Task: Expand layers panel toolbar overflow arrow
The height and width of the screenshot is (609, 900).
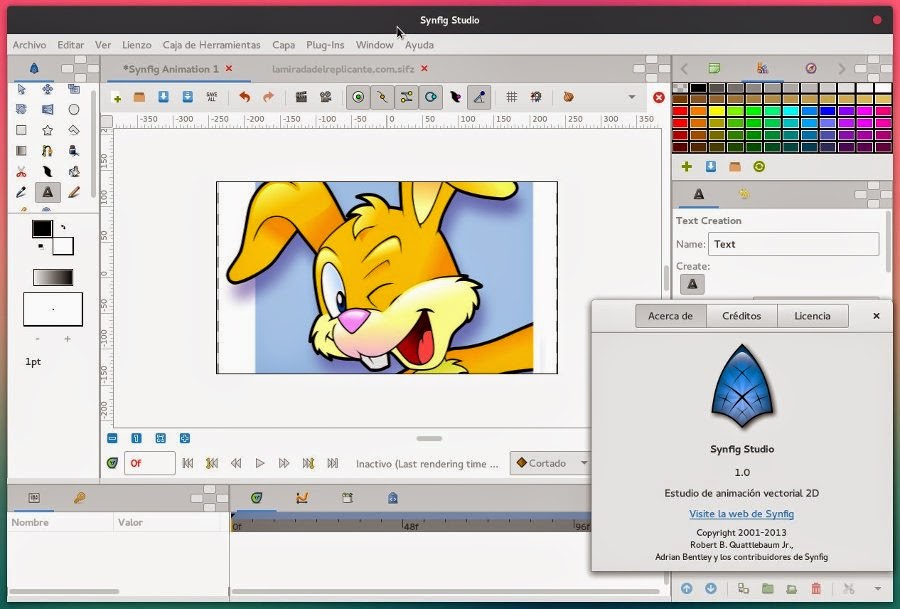Action: 878,588
